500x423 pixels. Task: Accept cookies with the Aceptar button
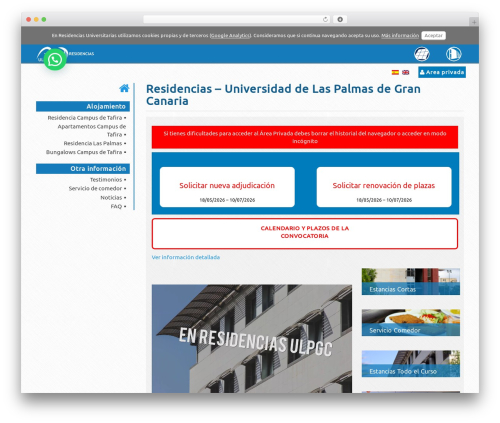coord(433,35)
